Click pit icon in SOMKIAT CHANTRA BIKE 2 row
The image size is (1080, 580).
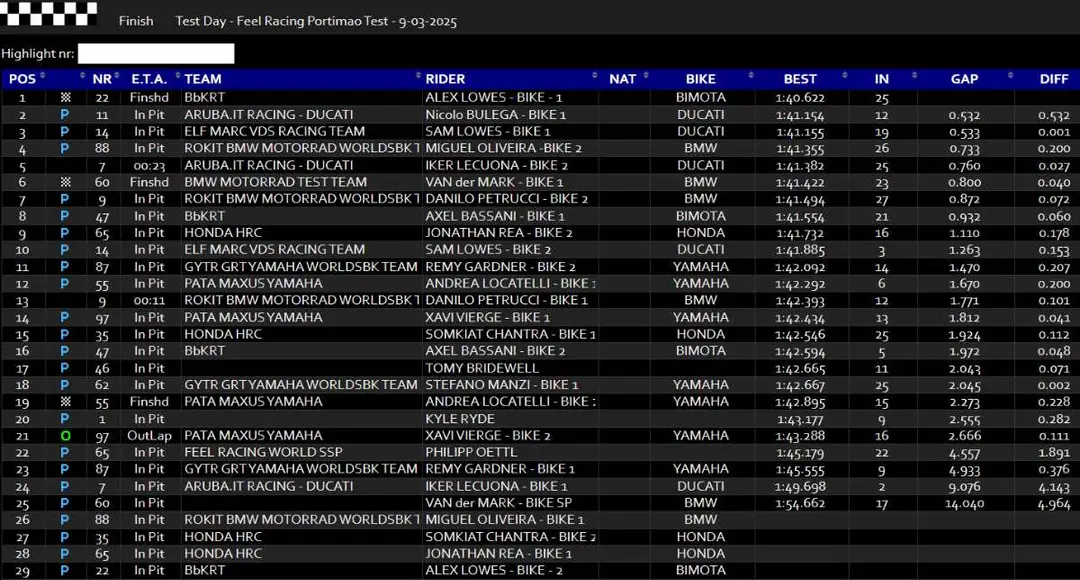[x=65, y=537]
